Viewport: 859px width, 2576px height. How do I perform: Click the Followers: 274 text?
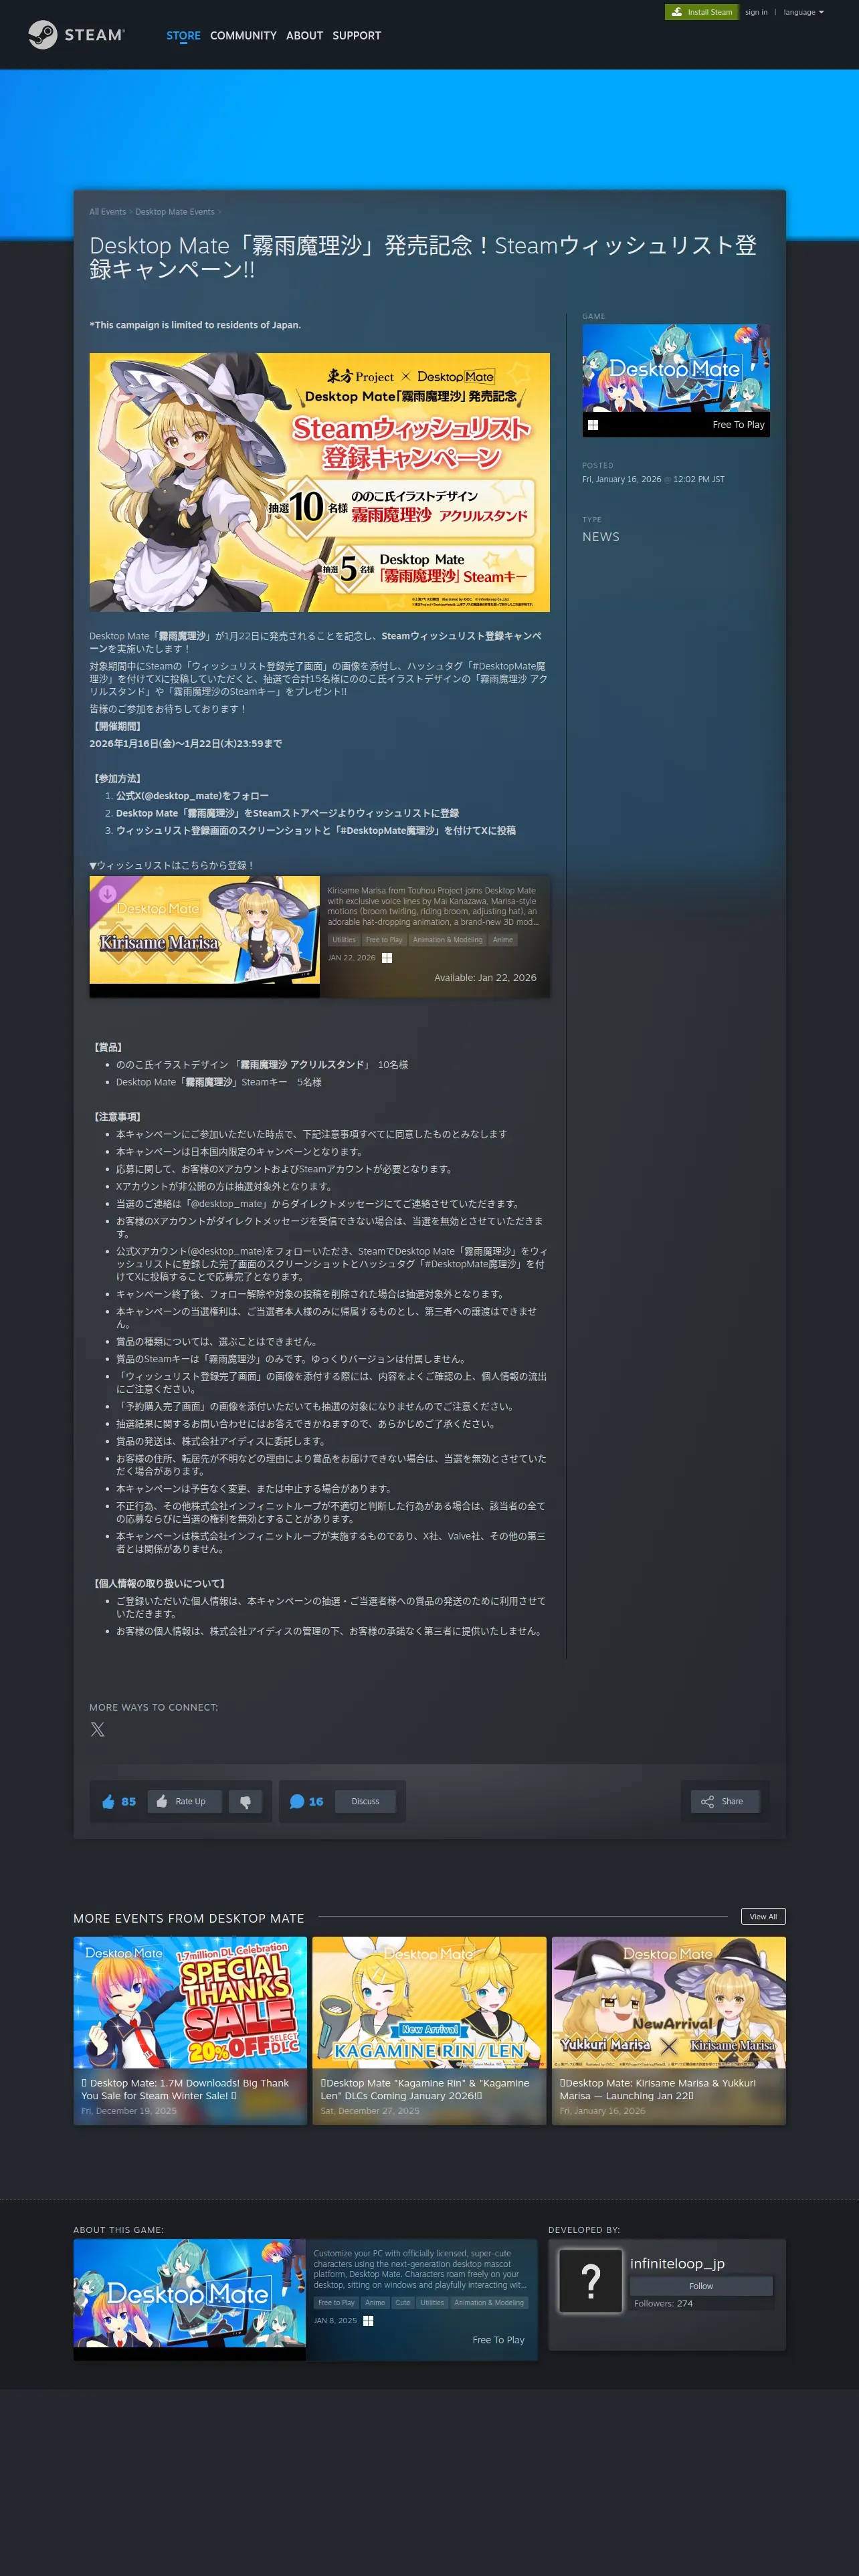coord(663,2303)
